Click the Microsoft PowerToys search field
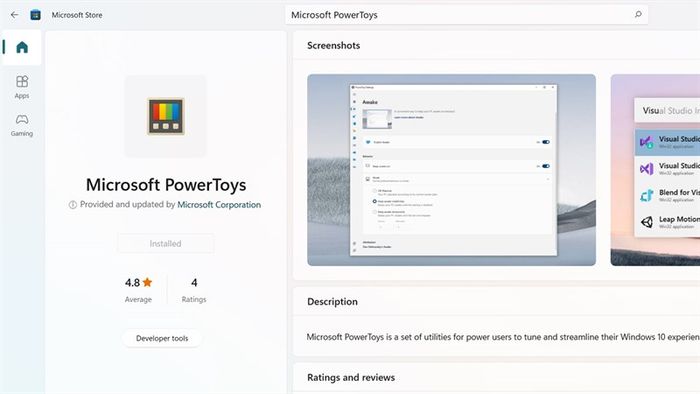 click(467, 15)
